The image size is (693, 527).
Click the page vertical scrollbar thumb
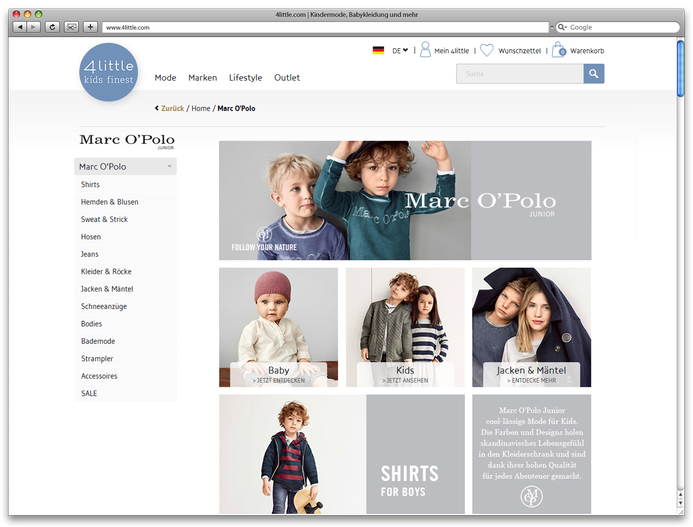680,67
